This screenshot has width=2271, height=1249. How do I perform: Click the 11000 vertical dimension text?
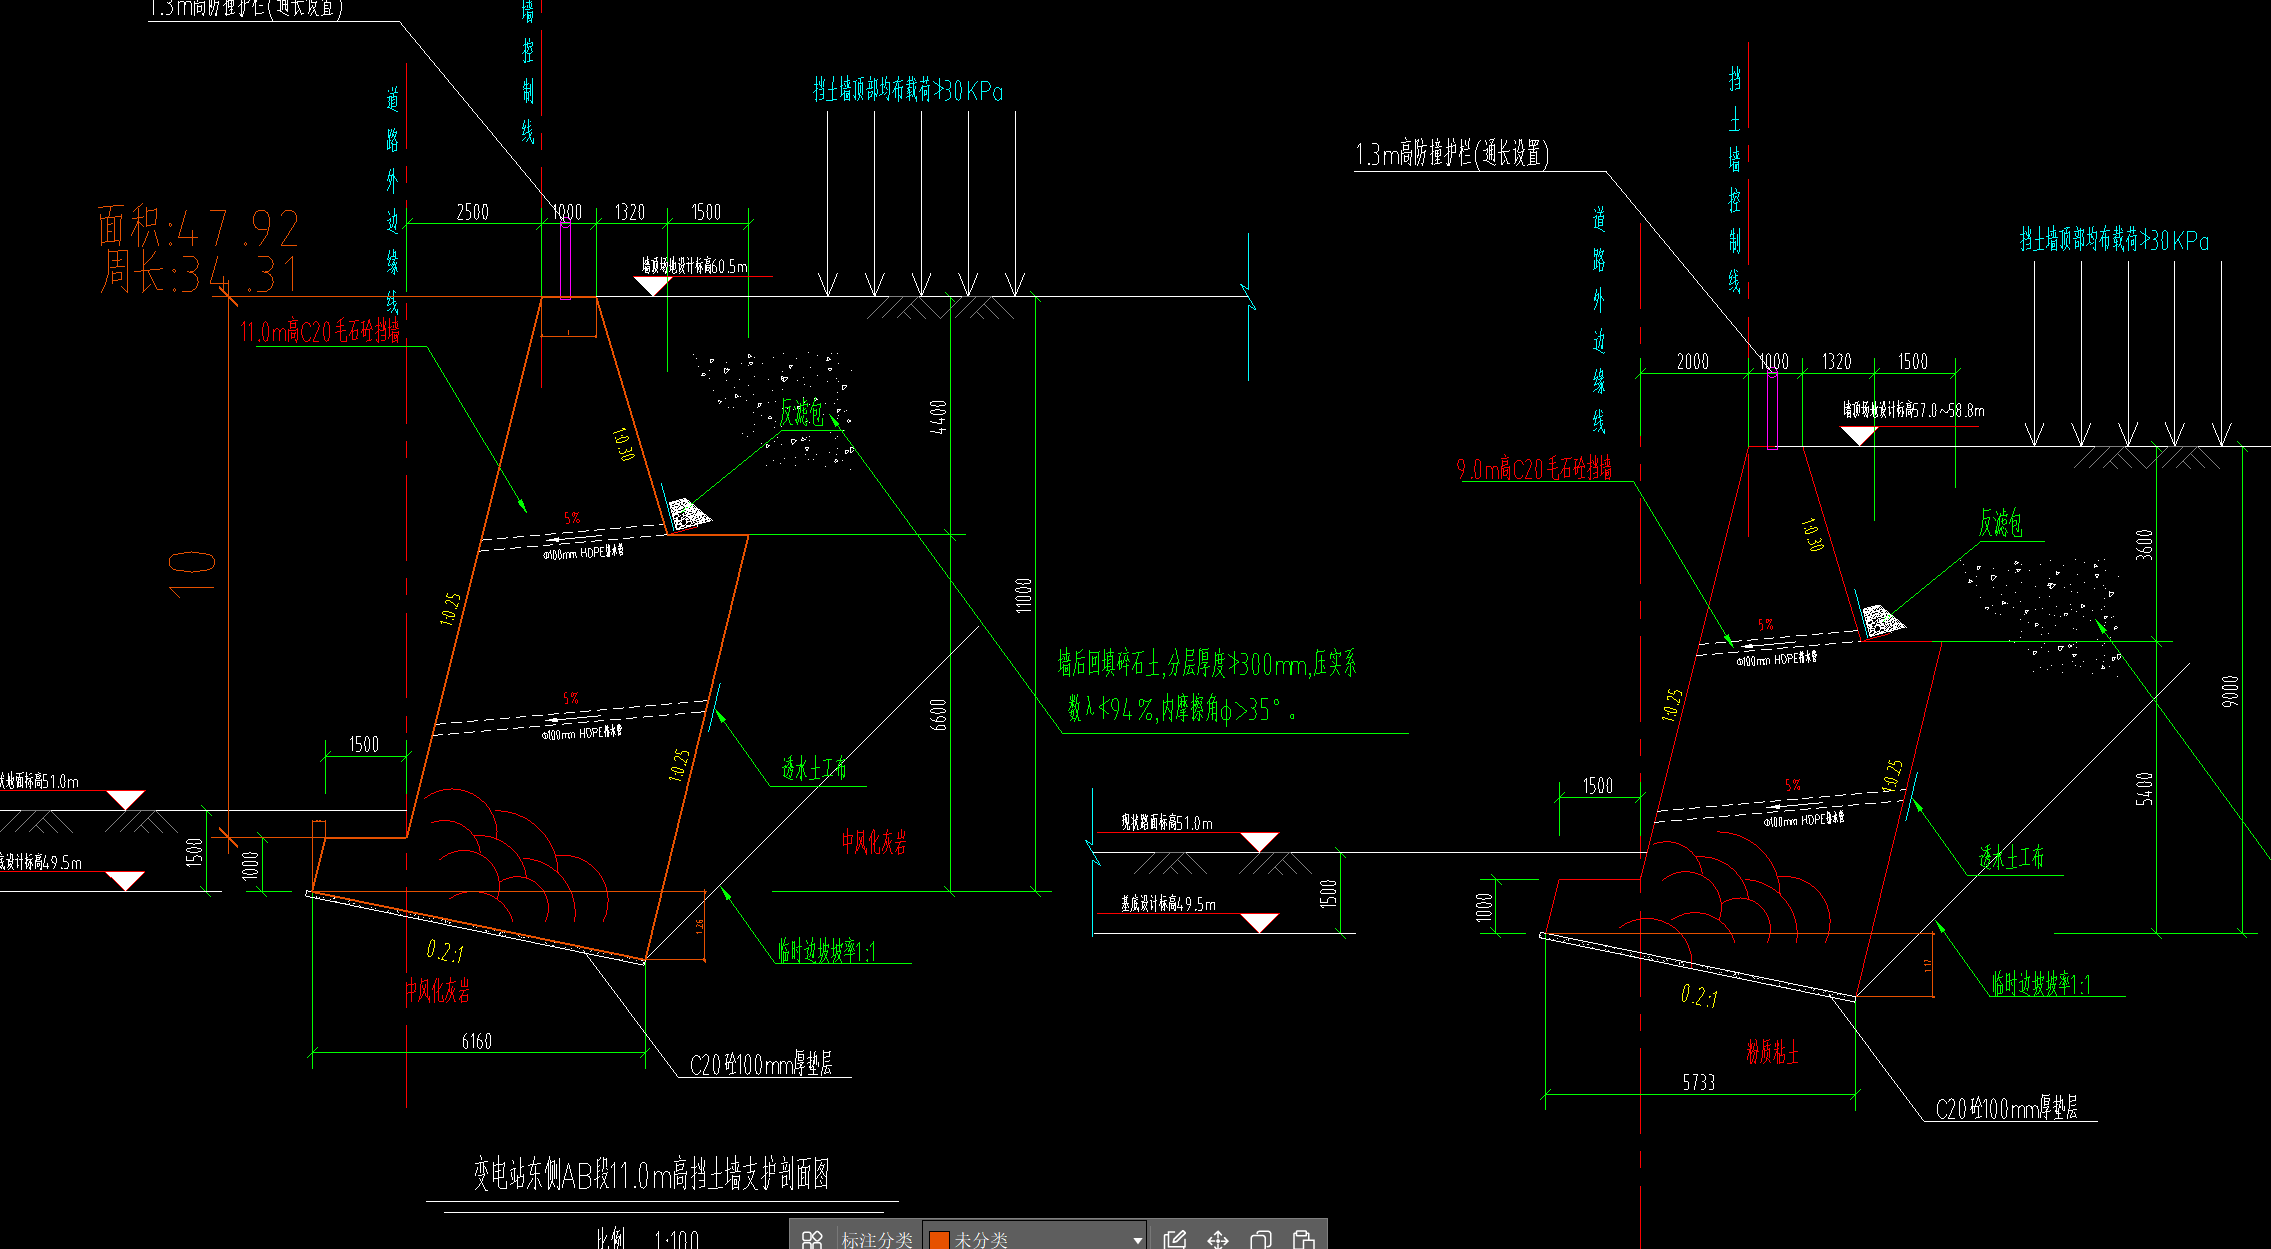(x=1023, y=594)
